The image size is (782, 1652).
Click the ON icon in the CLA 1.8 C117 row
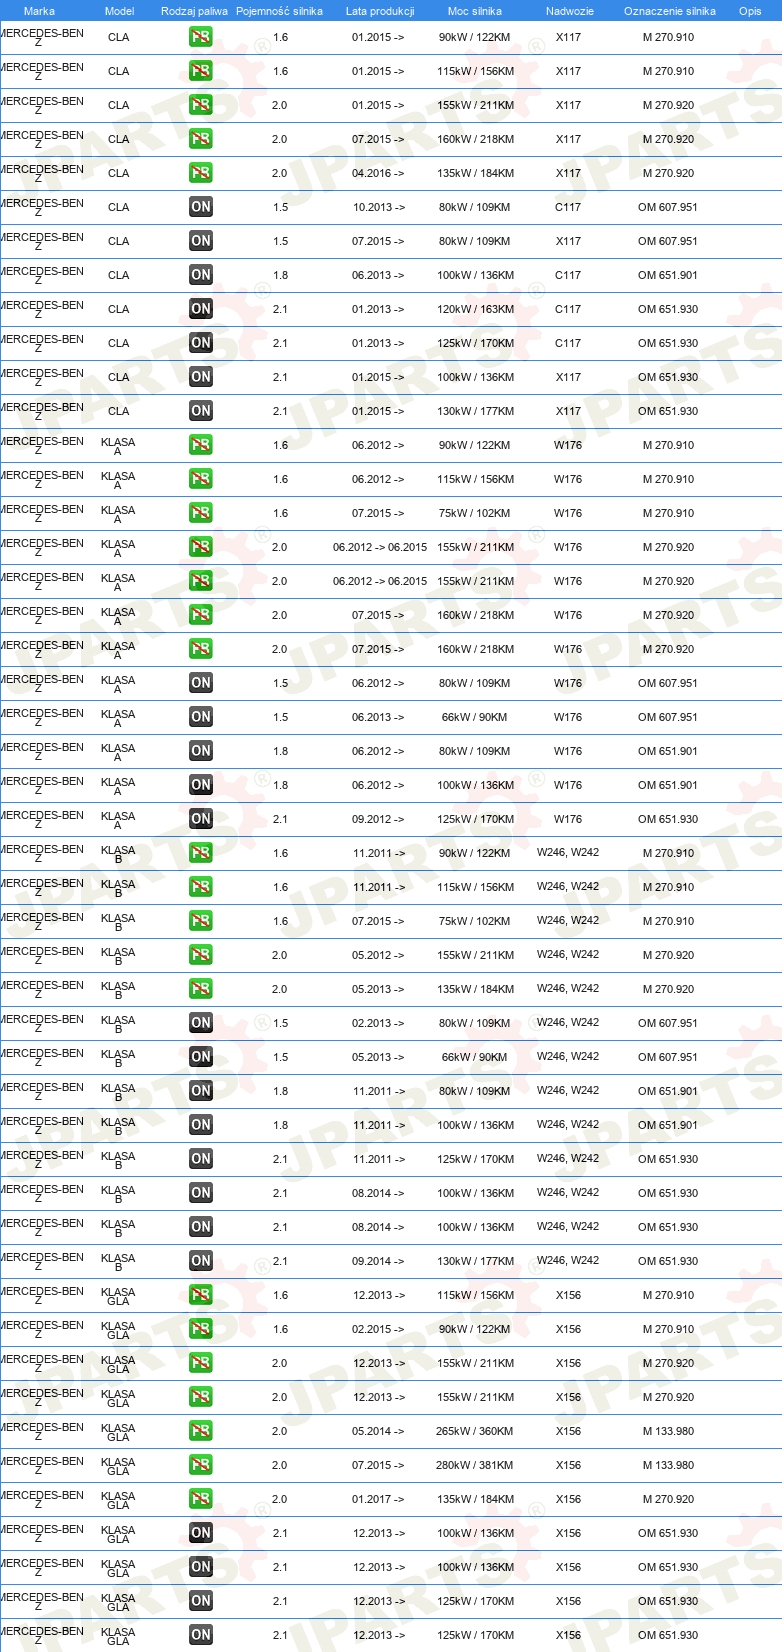201,275
